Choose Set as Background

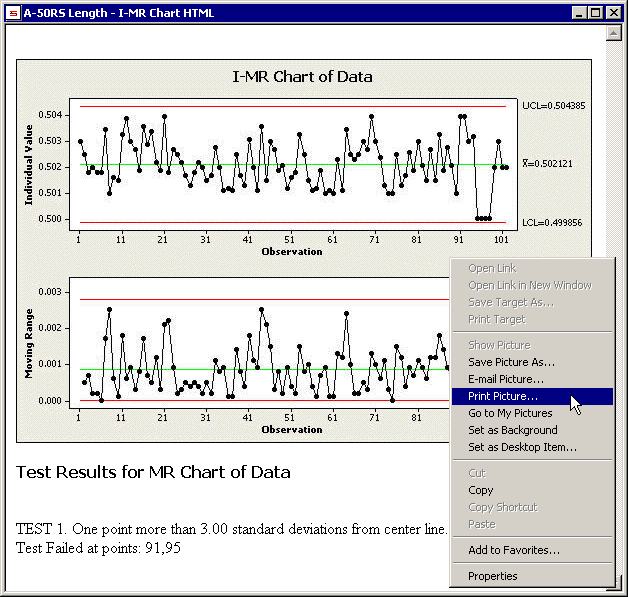coord(513,430)
